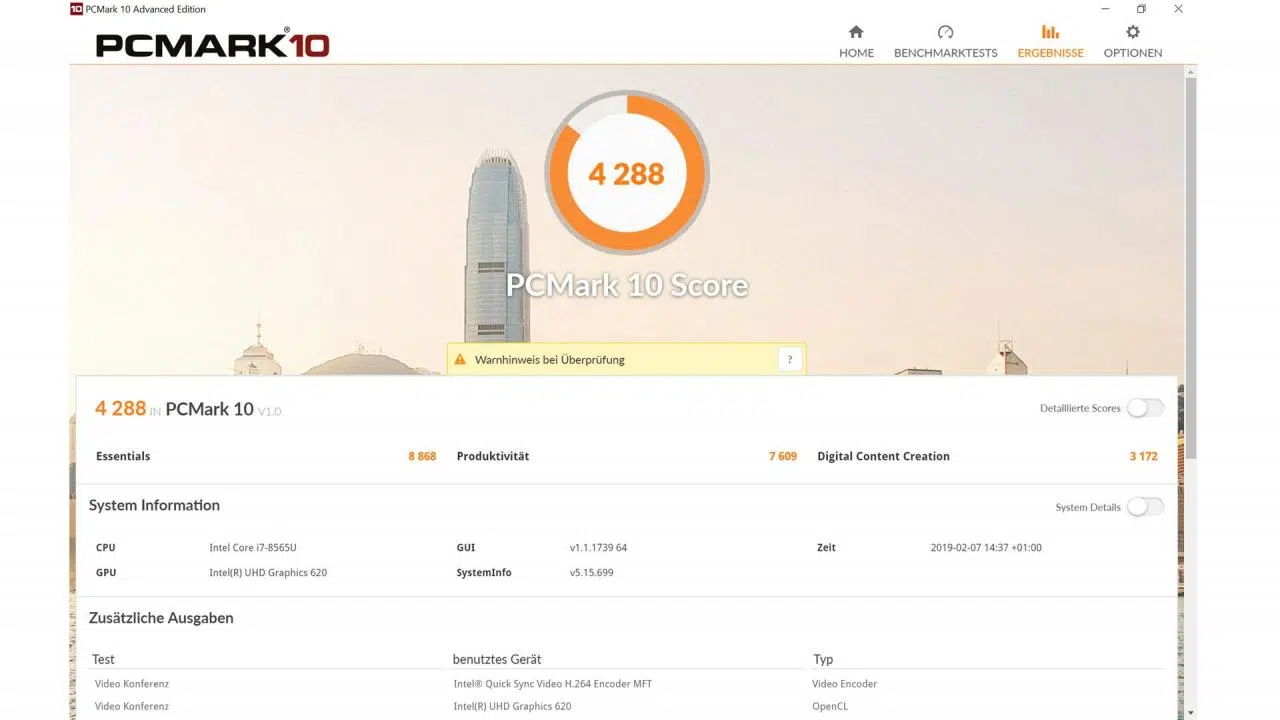Viewport: 1280px width, 720px height.
Task: Click the Produktivität score 7 609
Action: click(x=783, y=456)
